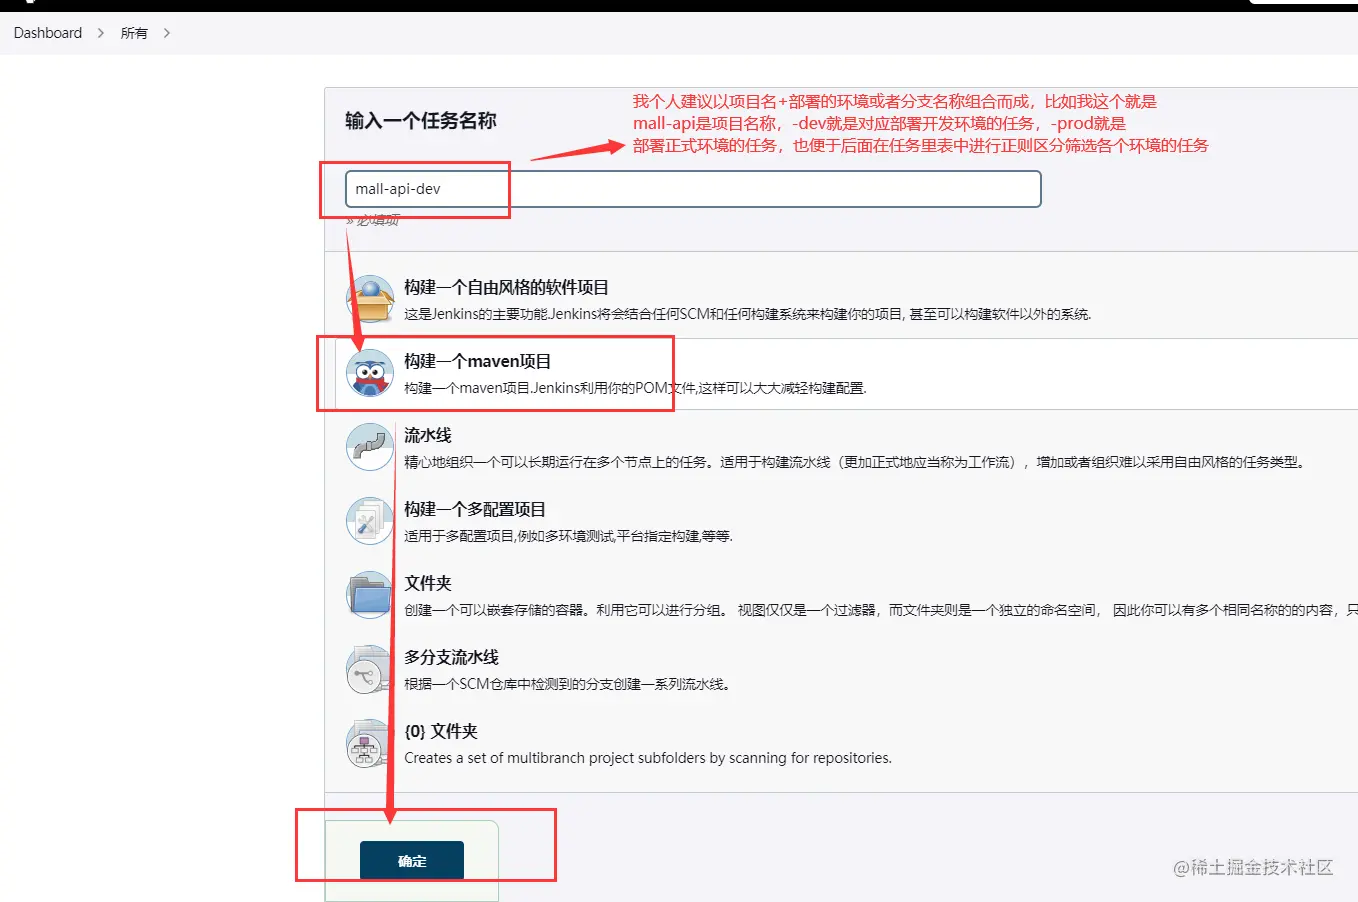This screenshot has width=1358, height=902.
Task: Expand the chevron after Dashboard breadcrumb
Action: pyautogui.click(x=101, y=33)
